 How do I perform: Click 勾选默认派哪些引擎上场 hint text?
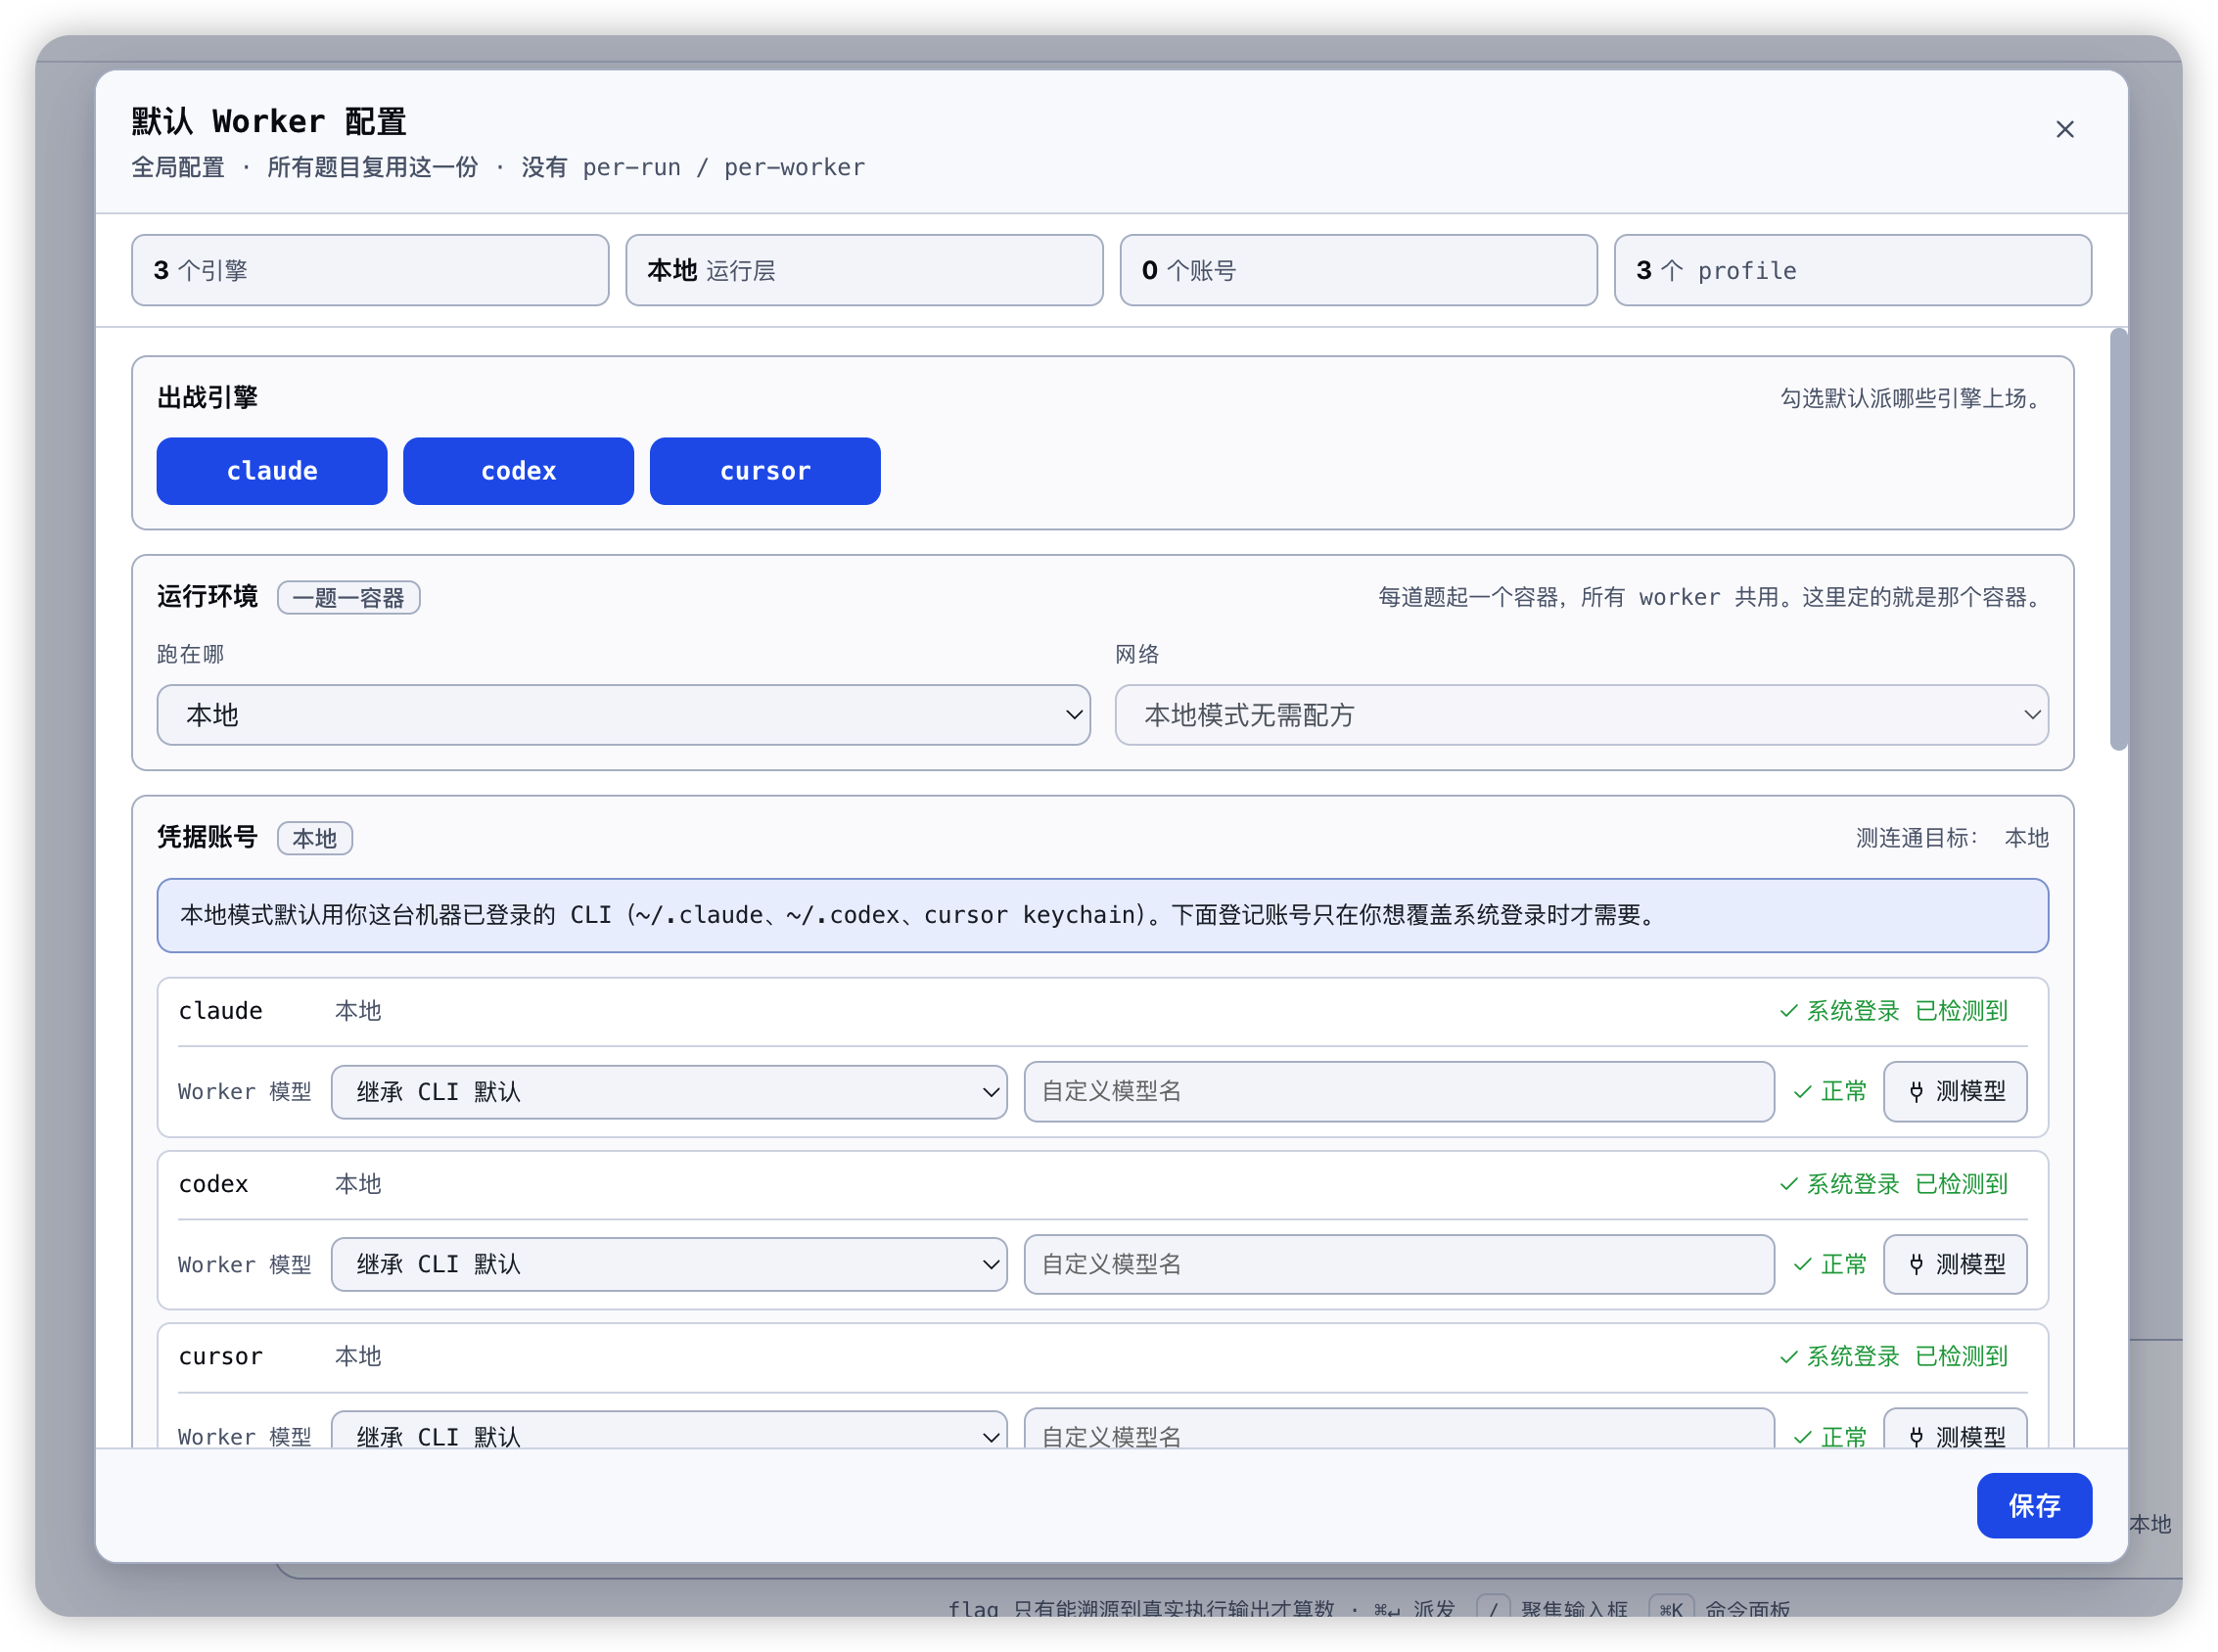(x=1914, y=398)
